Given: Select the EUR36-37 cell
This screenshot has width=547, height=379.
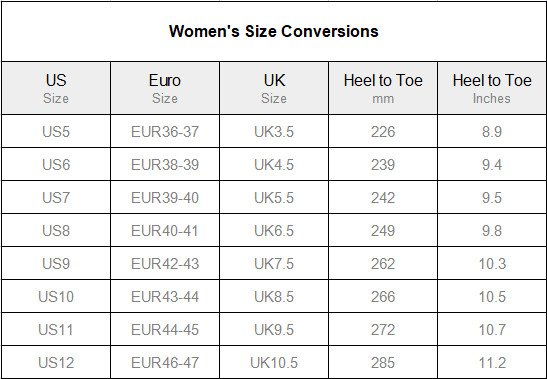Looking at the screenshot, I should [165, 132].
